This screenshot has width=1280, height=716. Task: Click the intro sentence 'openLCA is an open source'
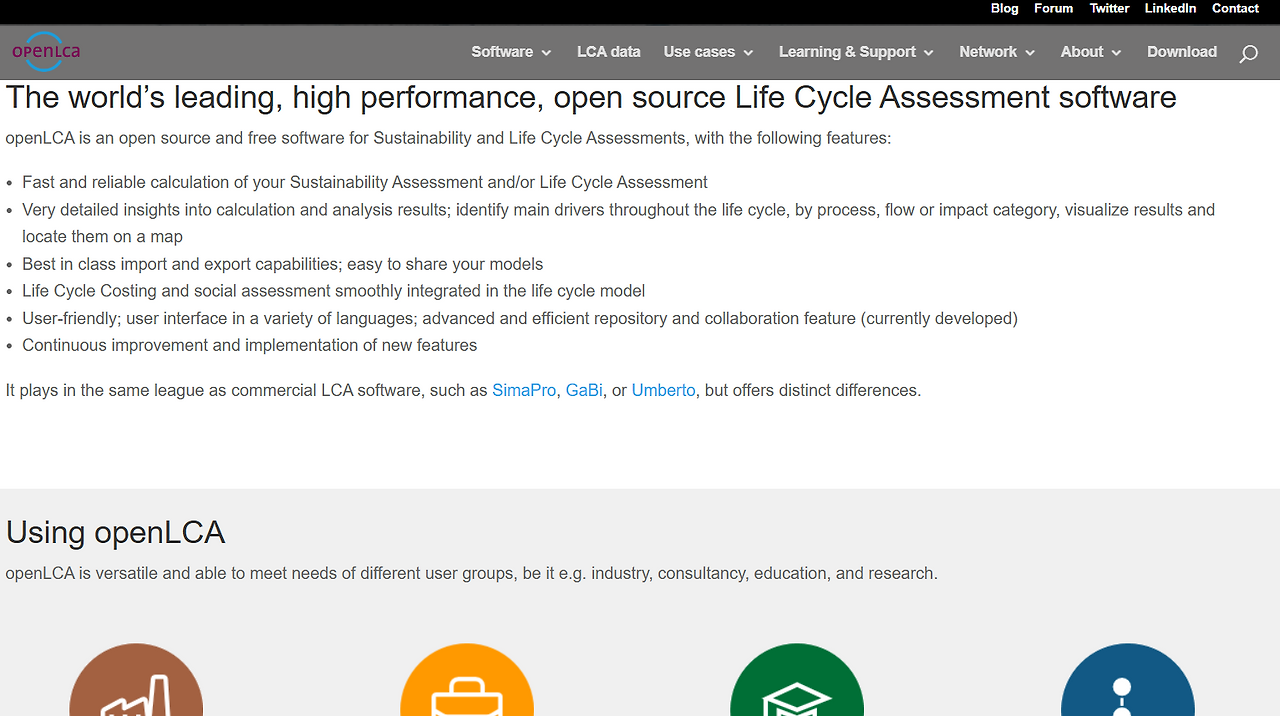tap(448, 138)
